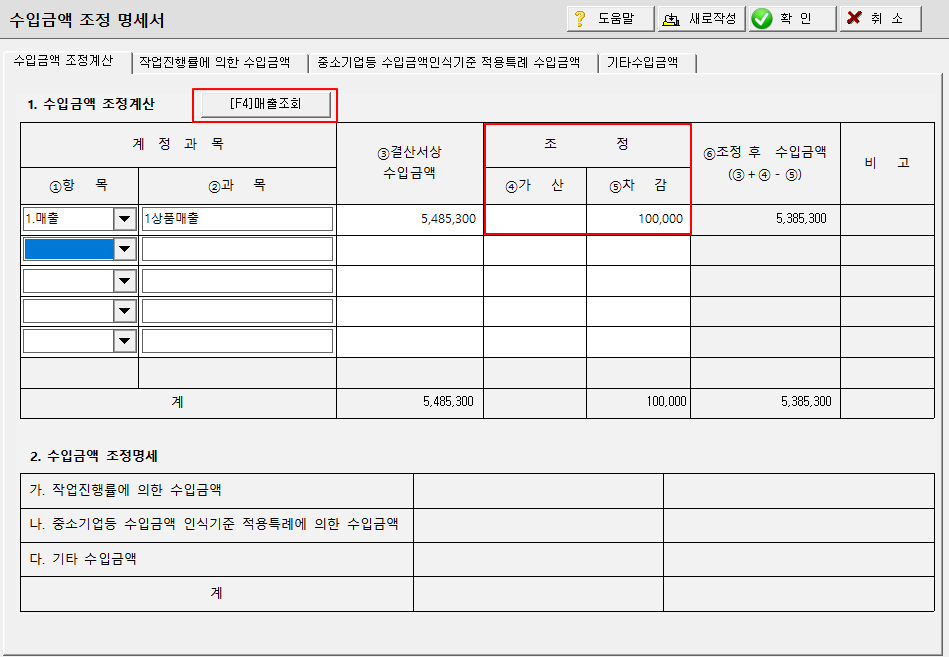Click the 계 total 100,000 value

tap(666, 402)
